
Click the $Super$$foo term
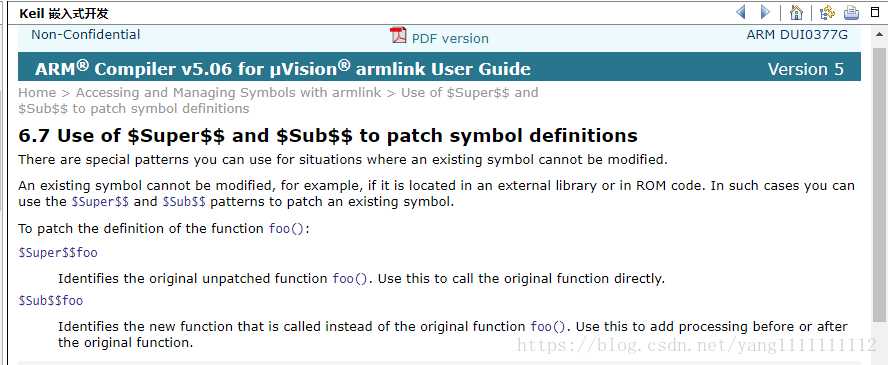[58, 253]
